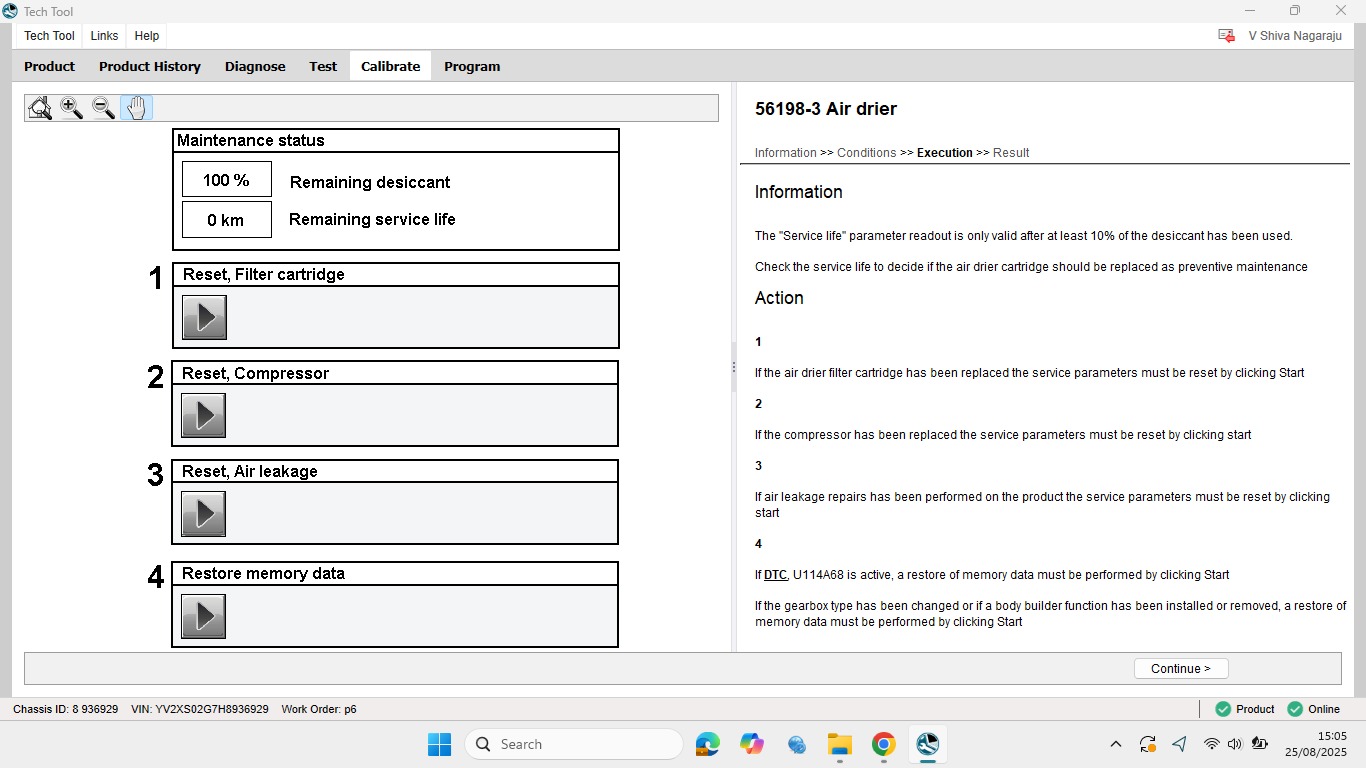1366x768 pixels.
Task: Open the Links menu
Action: tap(104, 35)
